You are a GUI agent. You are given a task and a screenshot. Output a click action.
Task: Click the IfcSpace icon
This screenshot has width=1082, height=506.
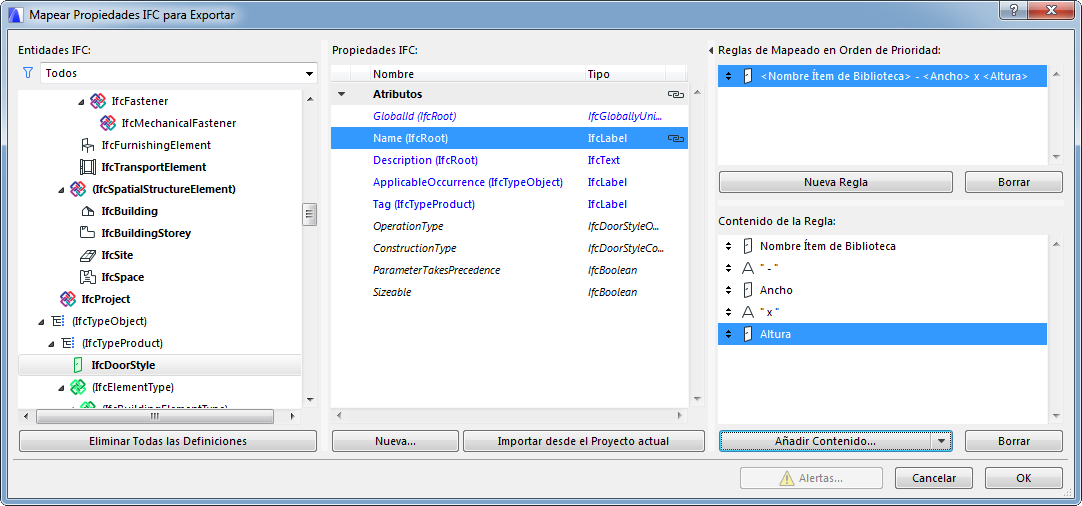(88, 278)
